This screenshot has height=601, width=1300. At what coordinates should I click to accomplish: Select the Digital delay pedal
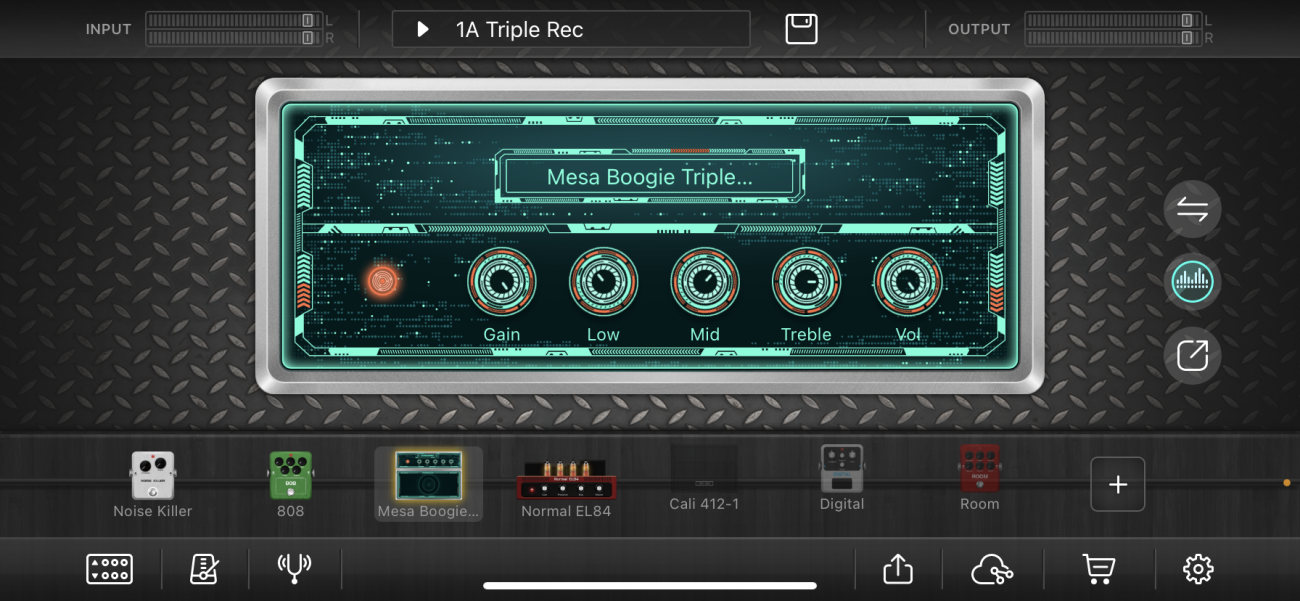[841, 470]
